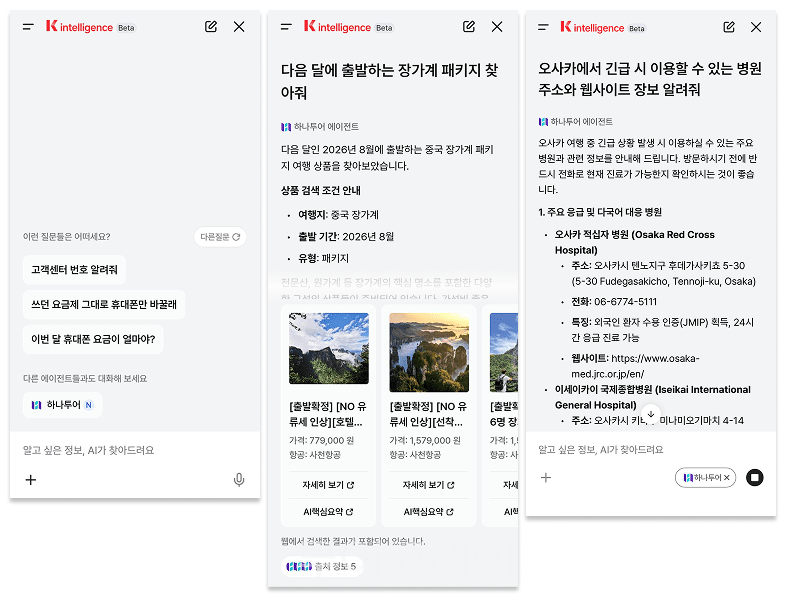This screenshot has height=596, width=786.
Task: Start new chat in right panel
Action: [x=729, y=27]
